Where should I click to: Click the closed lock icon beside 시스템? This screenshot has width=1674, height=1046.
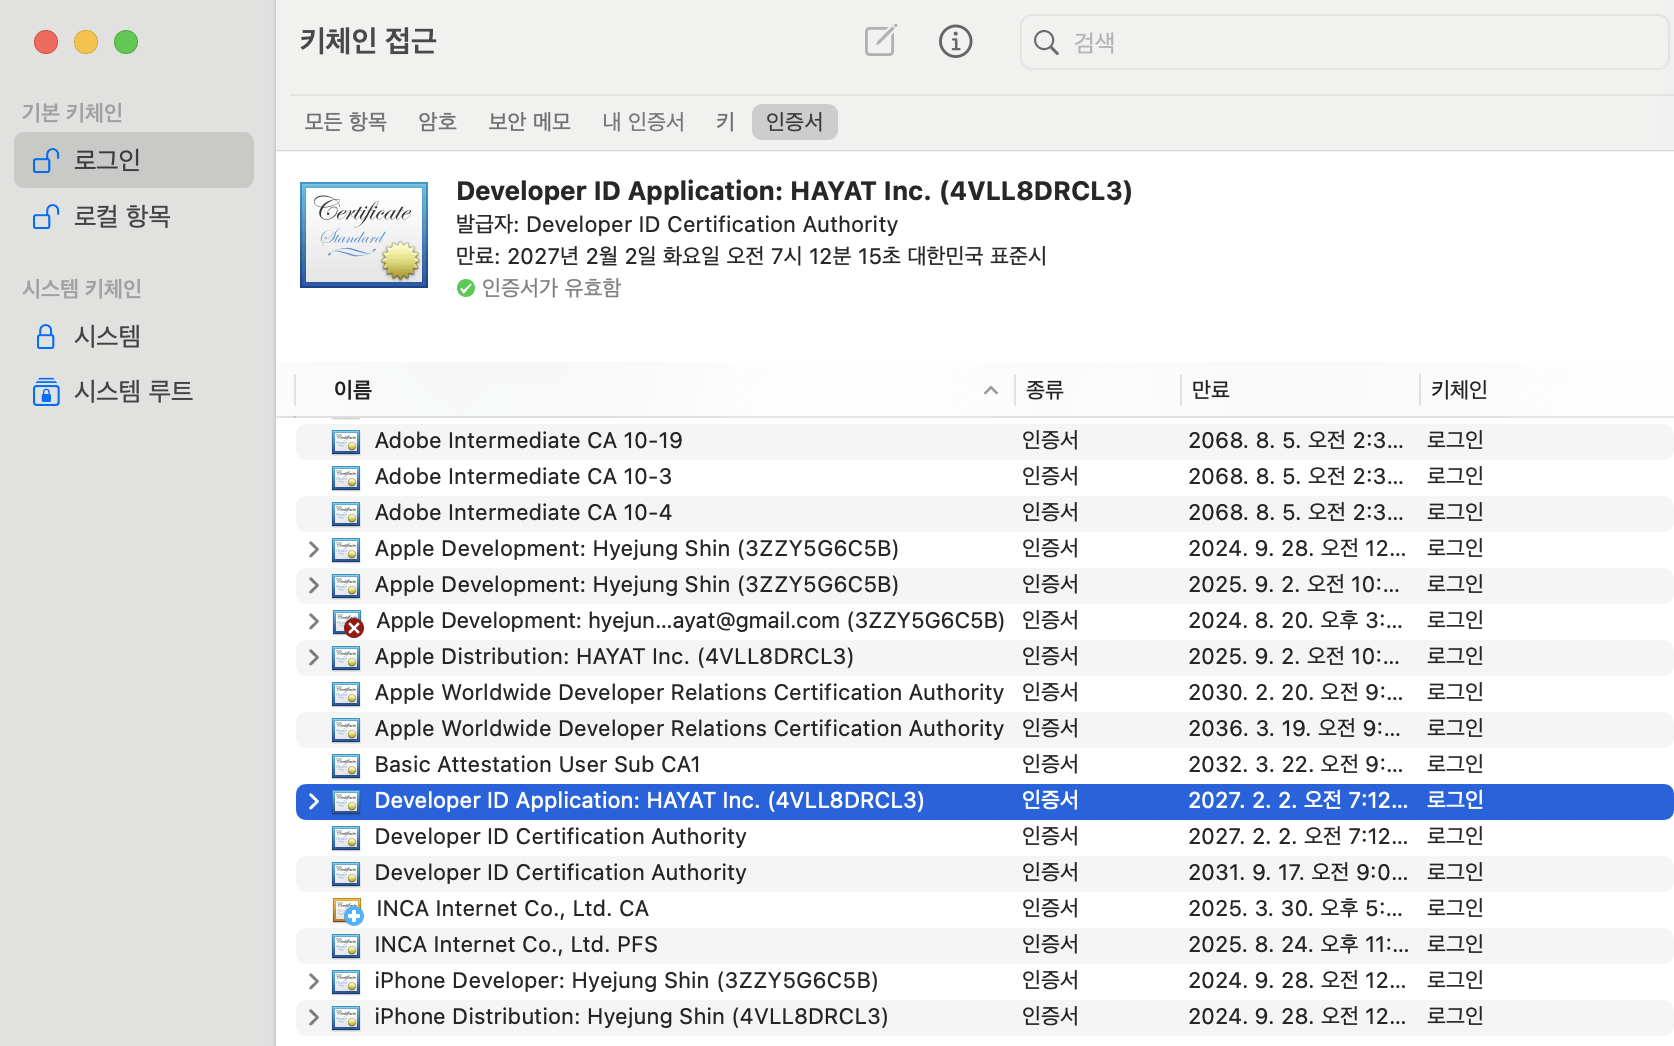(x=46, y=336)
